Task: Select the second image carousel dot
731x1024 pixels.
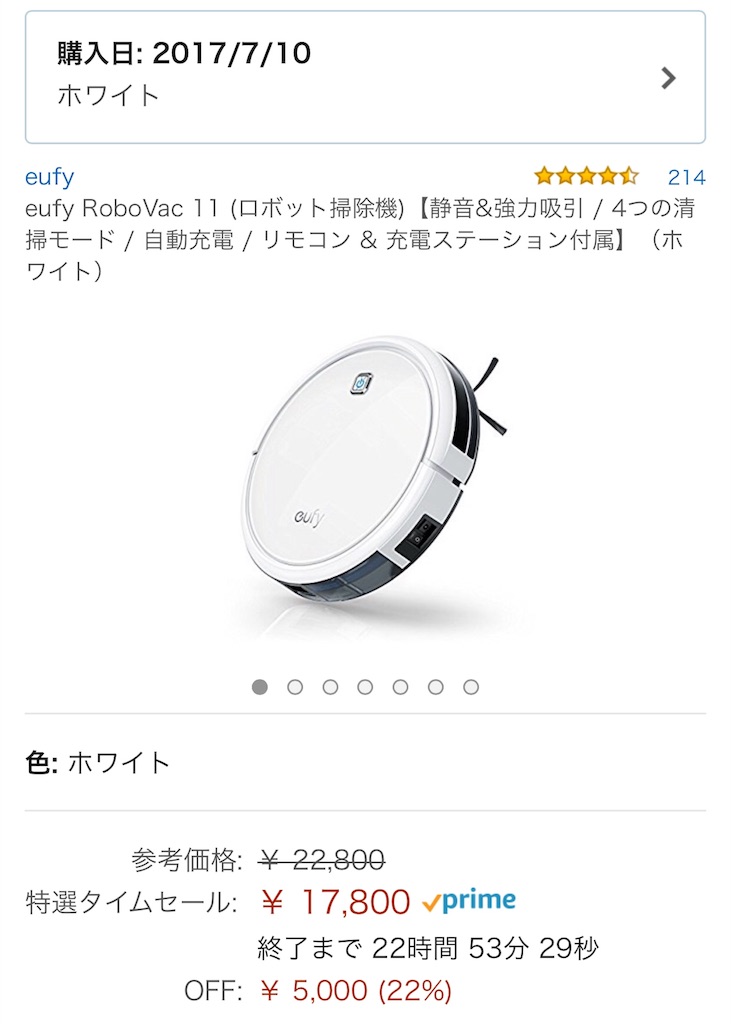Action: pos(295,687)
